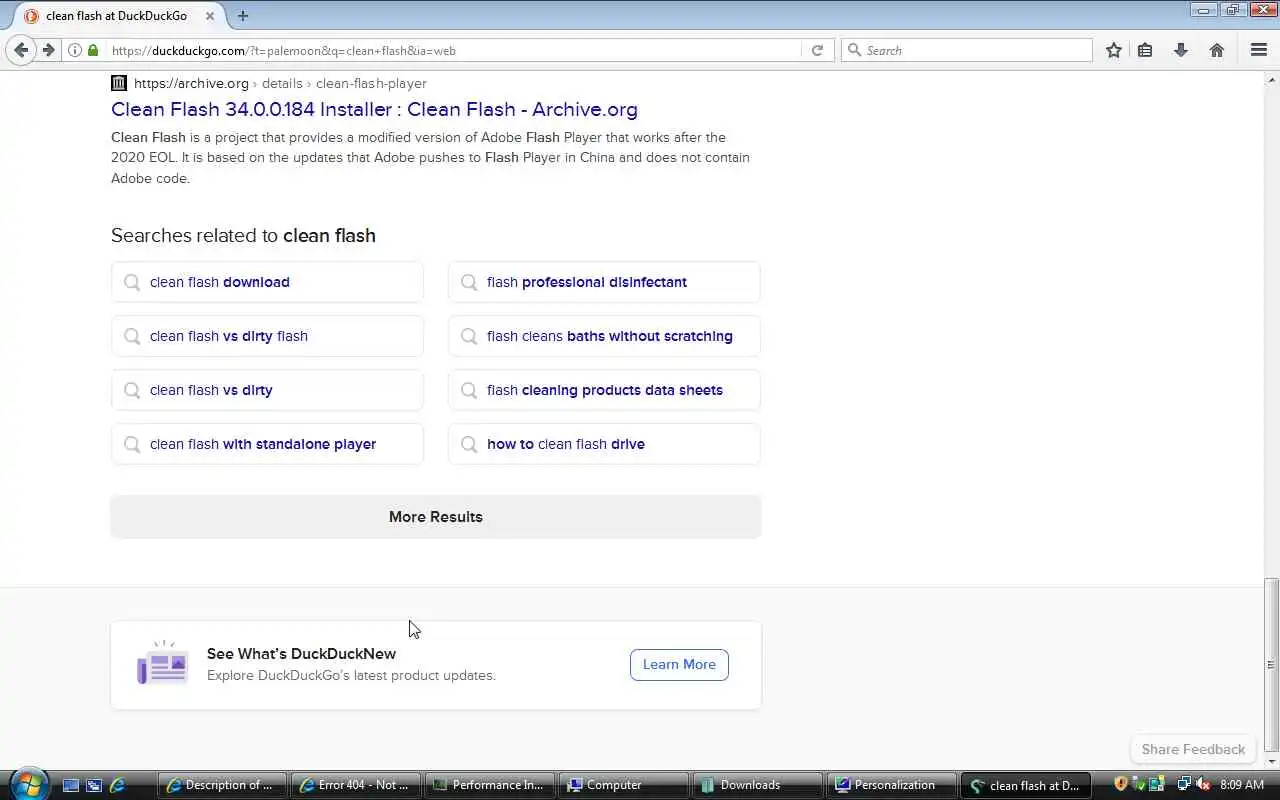This screenshot has width=1280, height=800.
Task: Click the security shield tray icon
Action: click(1121, 785)
